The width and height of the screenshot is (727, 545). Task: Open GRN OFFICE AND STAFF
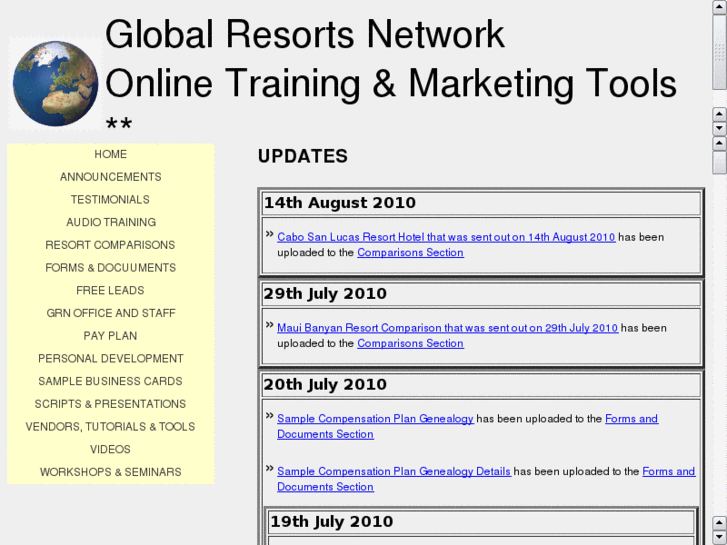click(110, 314)
